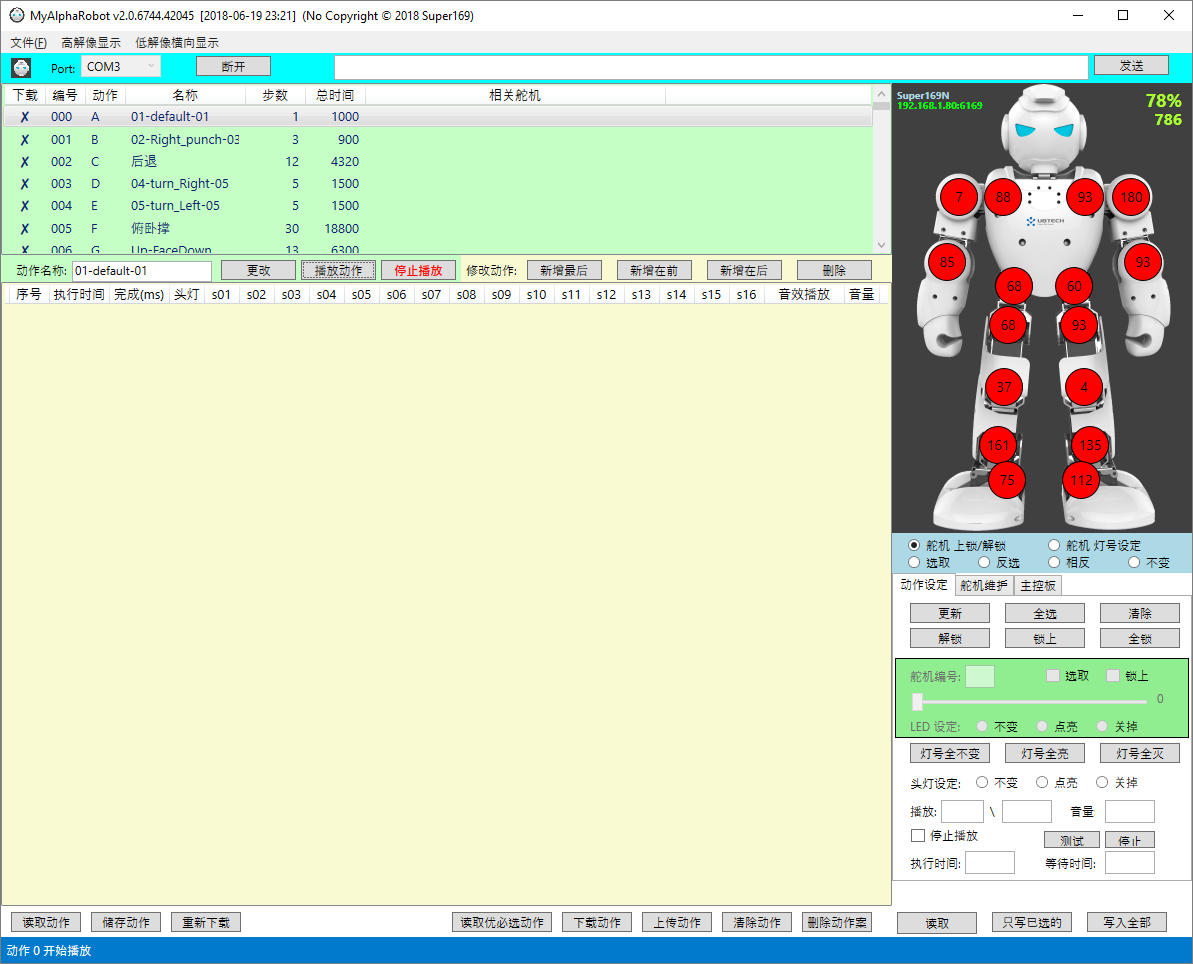Set 头灯设定 to 点亮
Viewport: 1193px width, 964px height.
point(1042,782)
